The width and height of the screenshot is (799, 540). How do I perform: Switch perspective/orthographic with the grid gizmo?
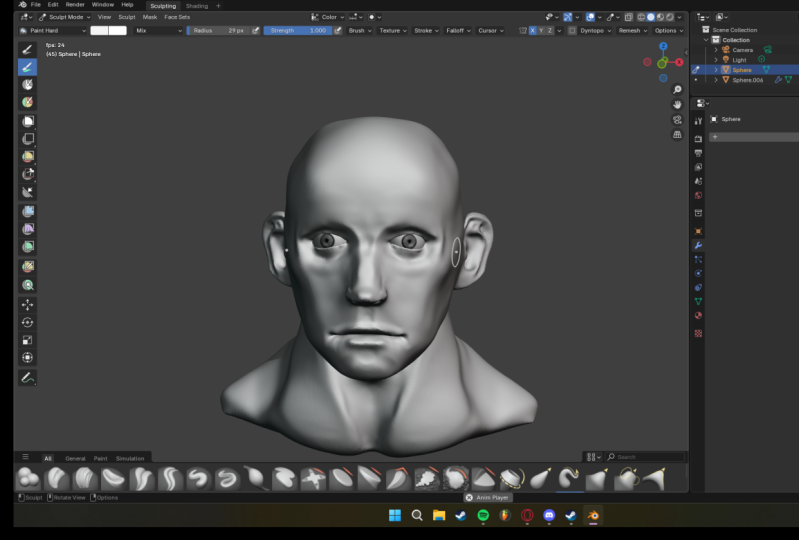tap(677, 134)
